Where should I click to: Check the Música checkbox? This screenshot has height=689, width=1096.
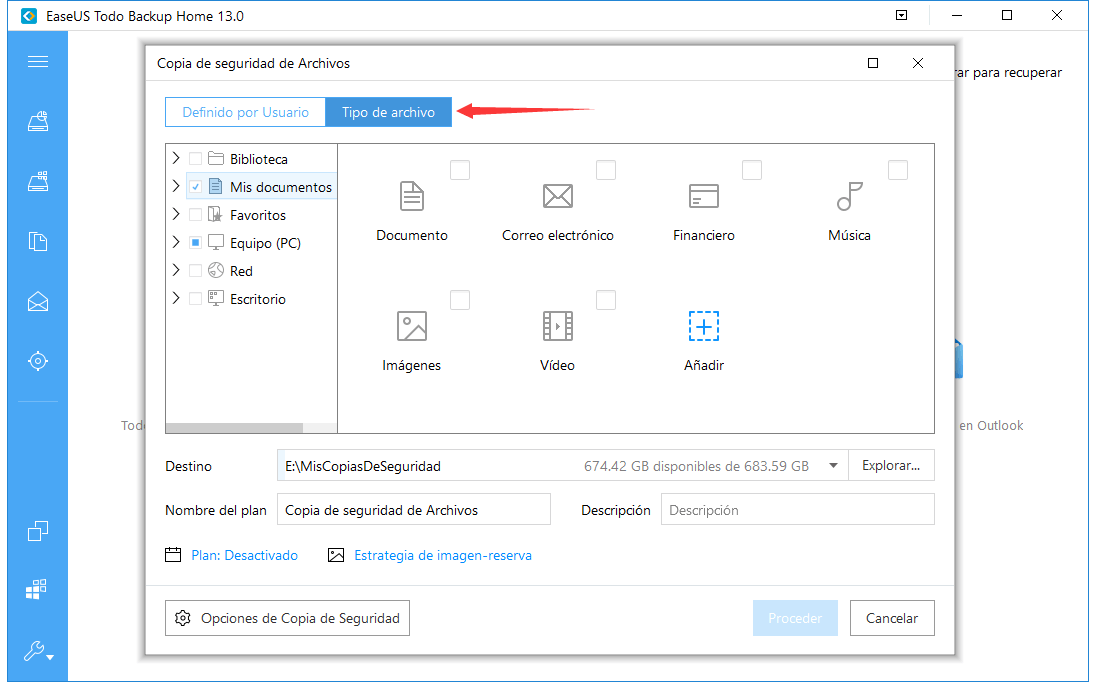pyautogui.click(x=898, y=170)
